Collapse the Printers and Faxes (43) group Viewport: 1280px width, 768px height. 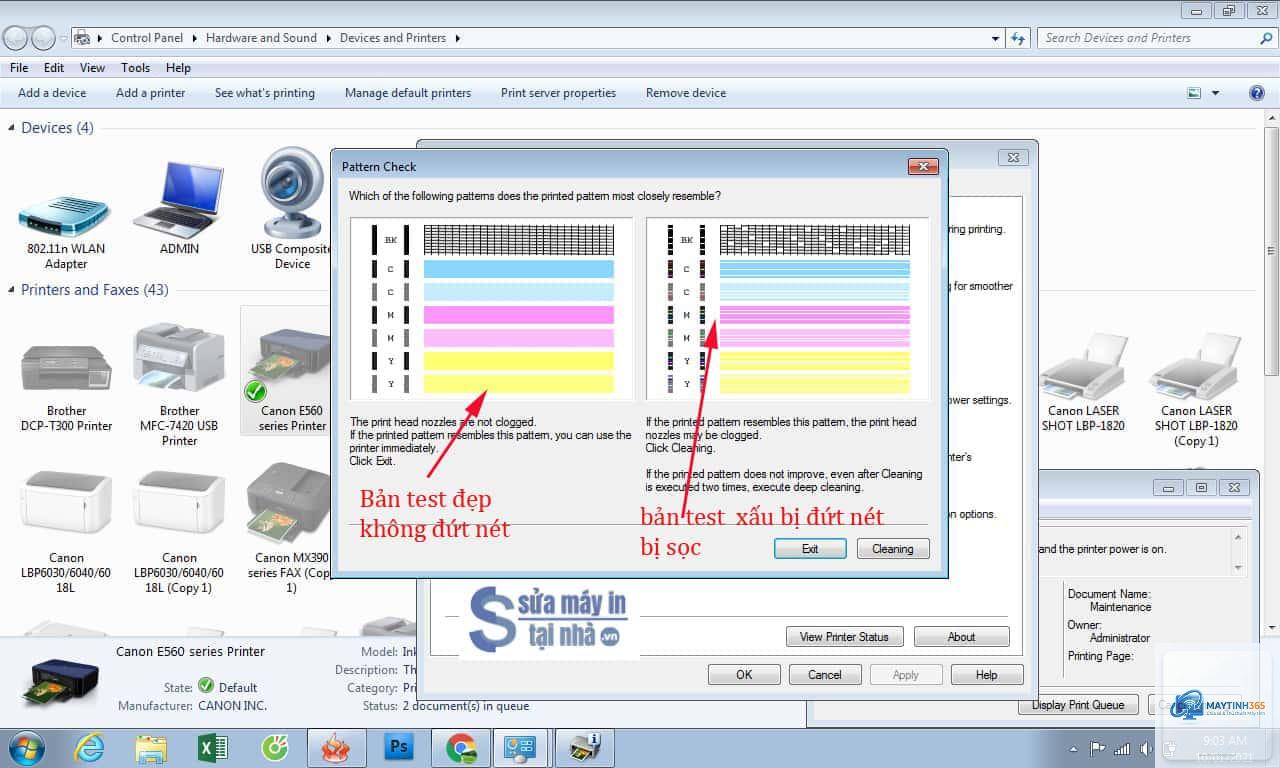[12, 290]
